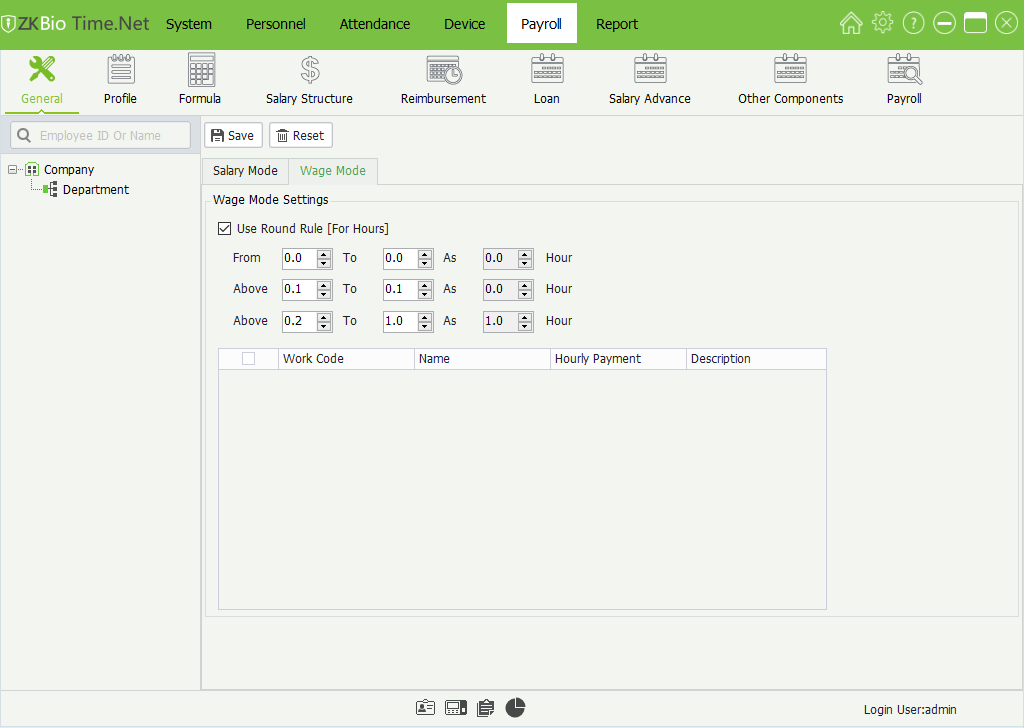Decrease the From value in first row

(x=324, y=263)
